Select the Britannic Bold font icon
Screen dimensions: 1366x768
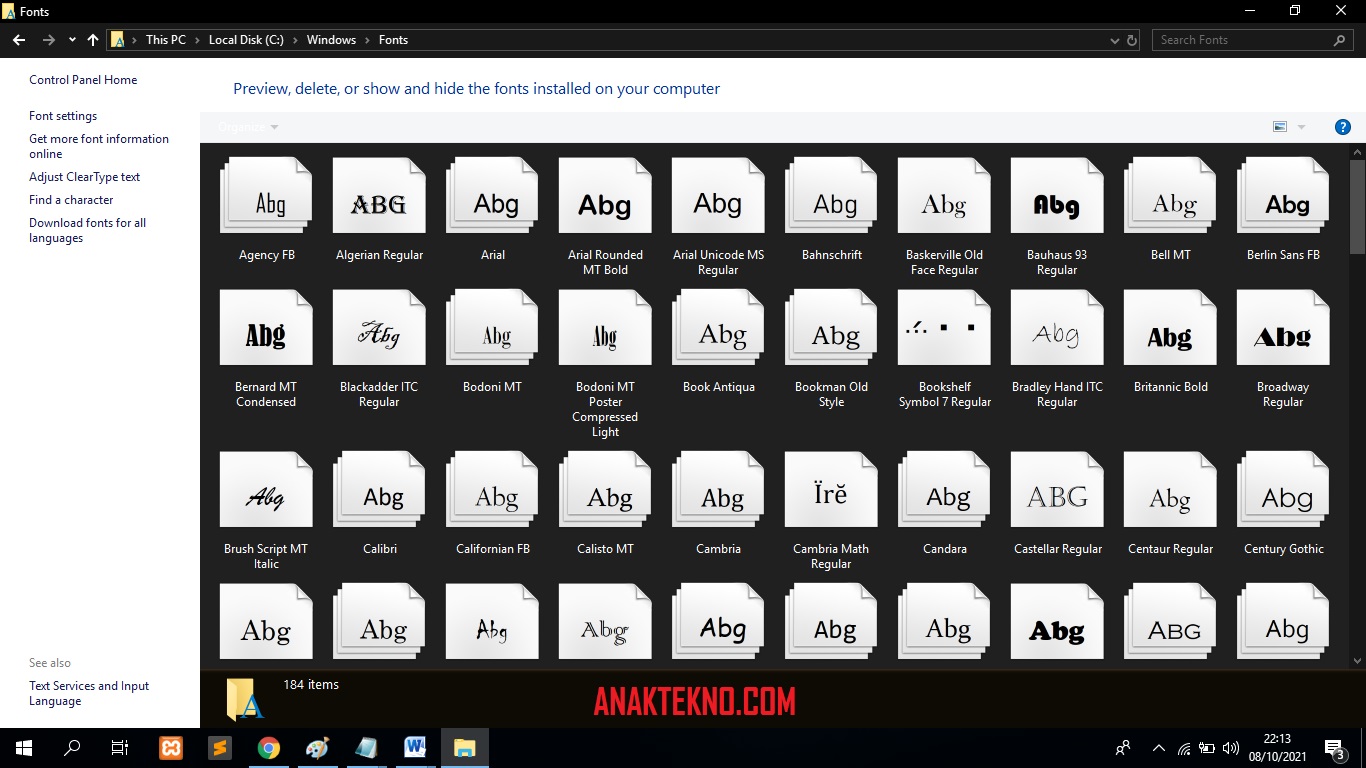click(x=1170, y=328)
